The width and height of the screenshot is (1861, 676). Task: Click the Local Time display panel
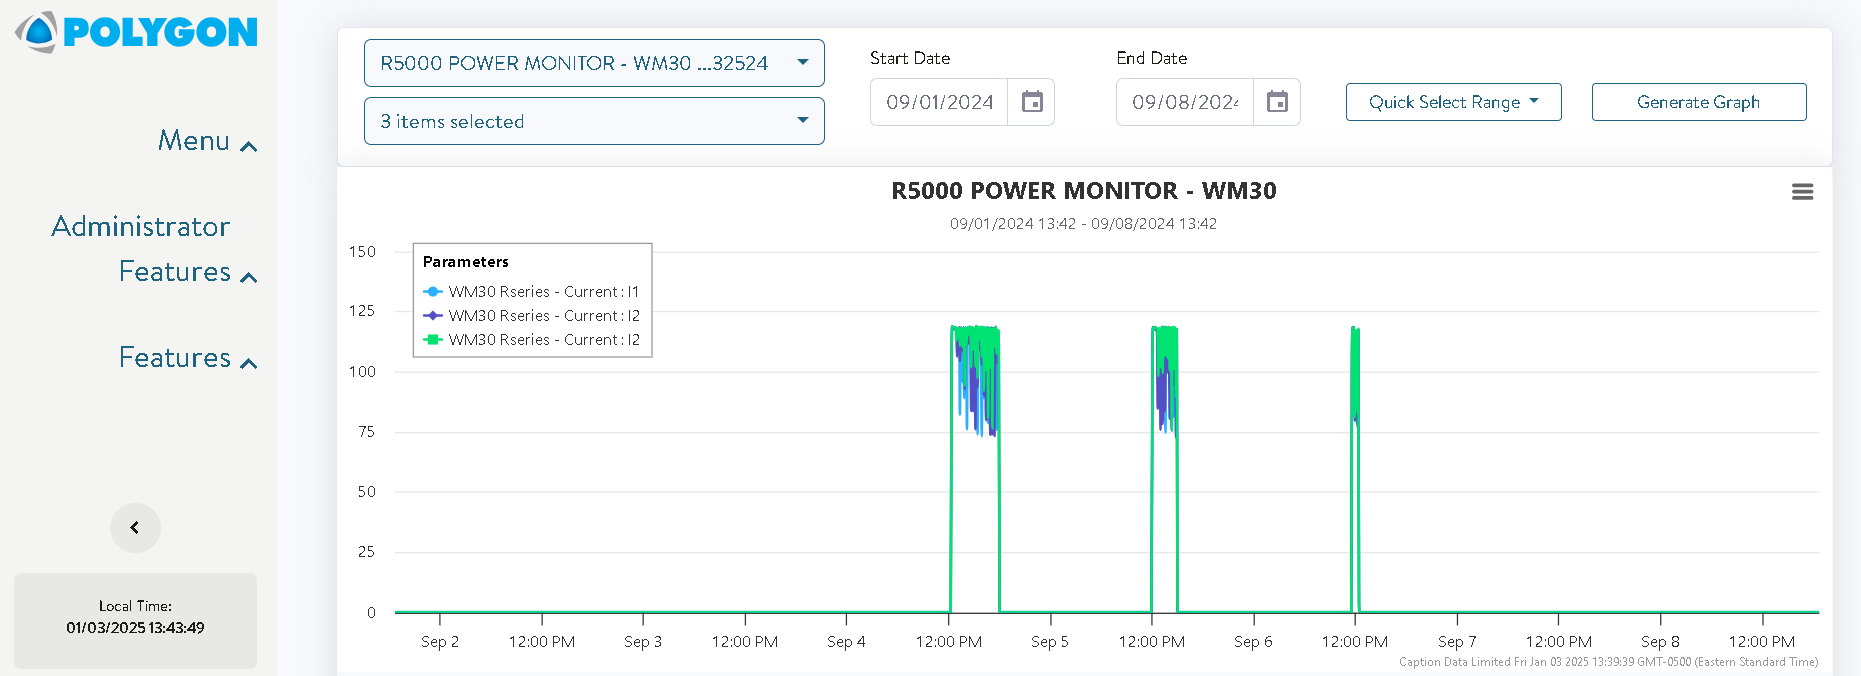pos(135,618)
